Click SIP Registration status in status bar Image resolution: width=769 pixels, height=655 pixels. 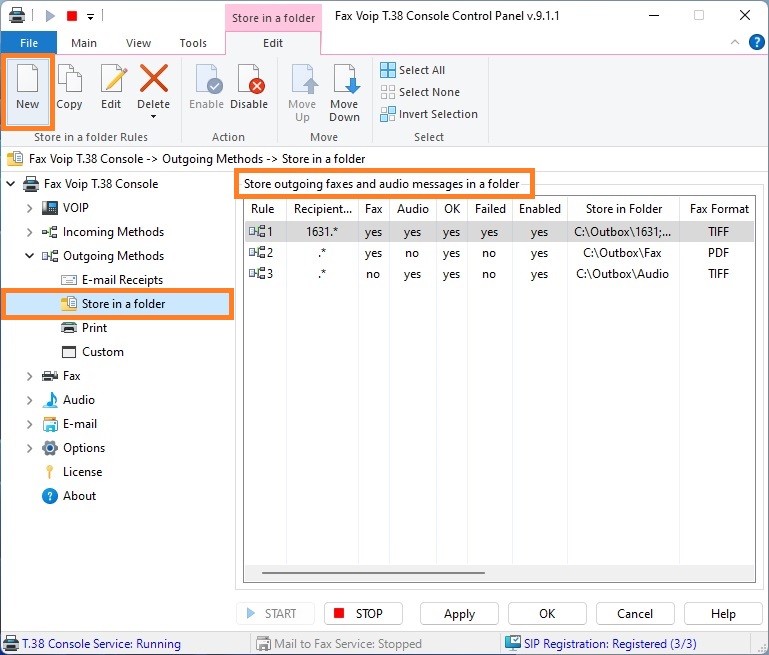[x=601, y=644]
